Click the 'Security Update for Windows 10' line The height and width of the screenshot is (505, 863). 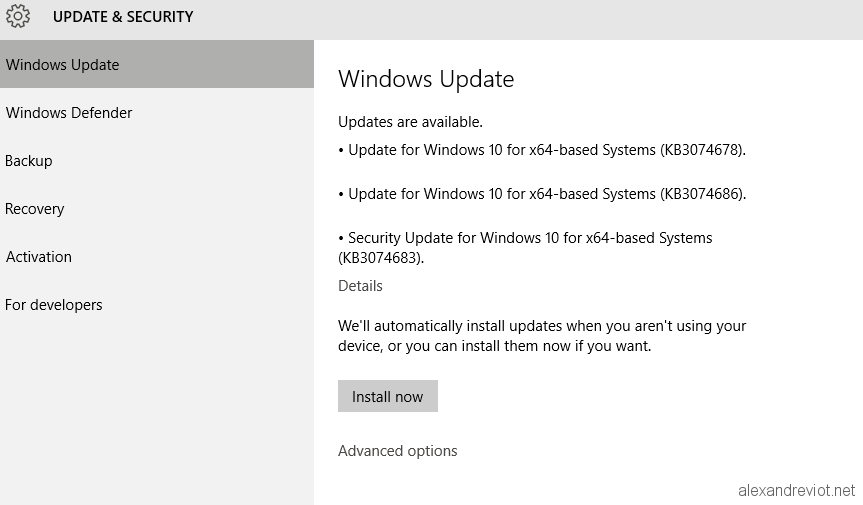click(525, 238)
